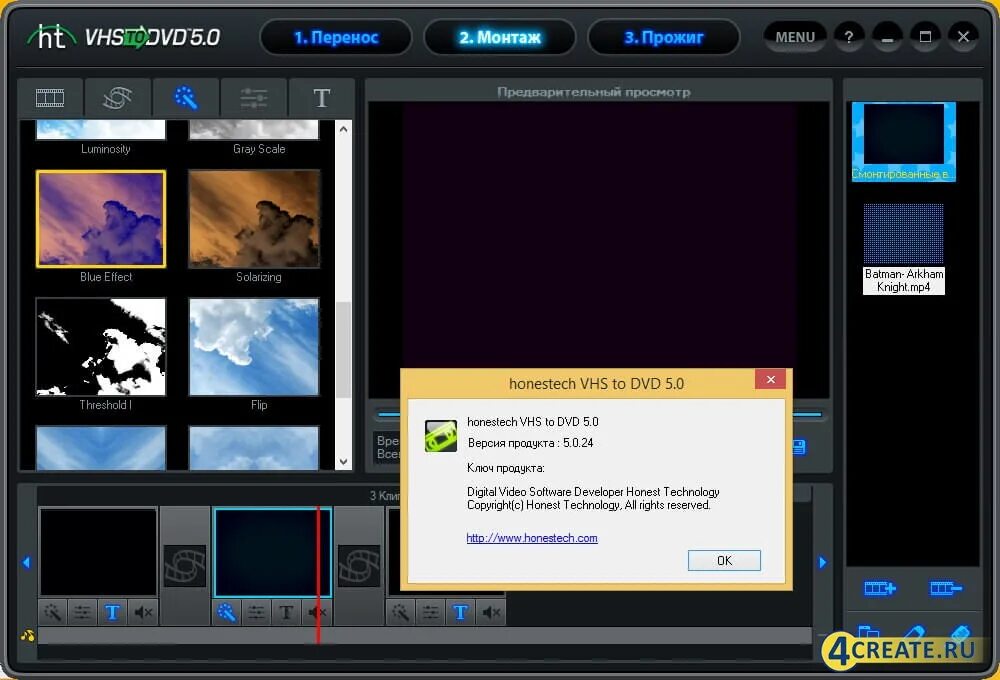This screenshot has width=1000, height=680.
Task: Select the Смонтированные в... clip thumbnail
Action: pos(904,142)
